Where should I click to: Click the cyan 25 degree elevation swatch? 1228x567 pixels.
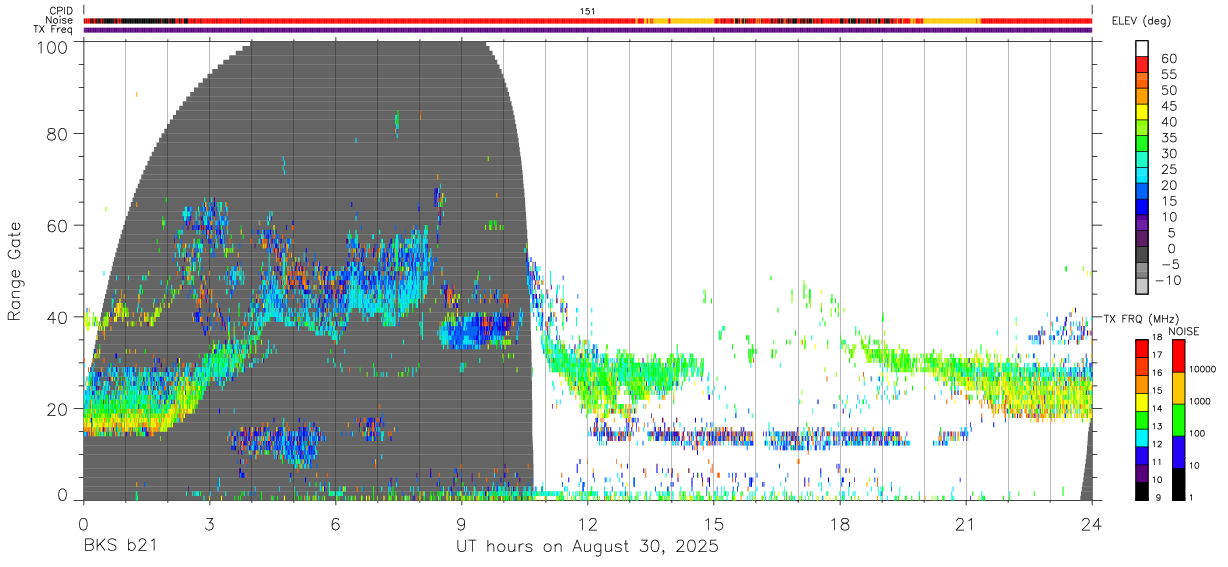click(x=1143, y=174)
